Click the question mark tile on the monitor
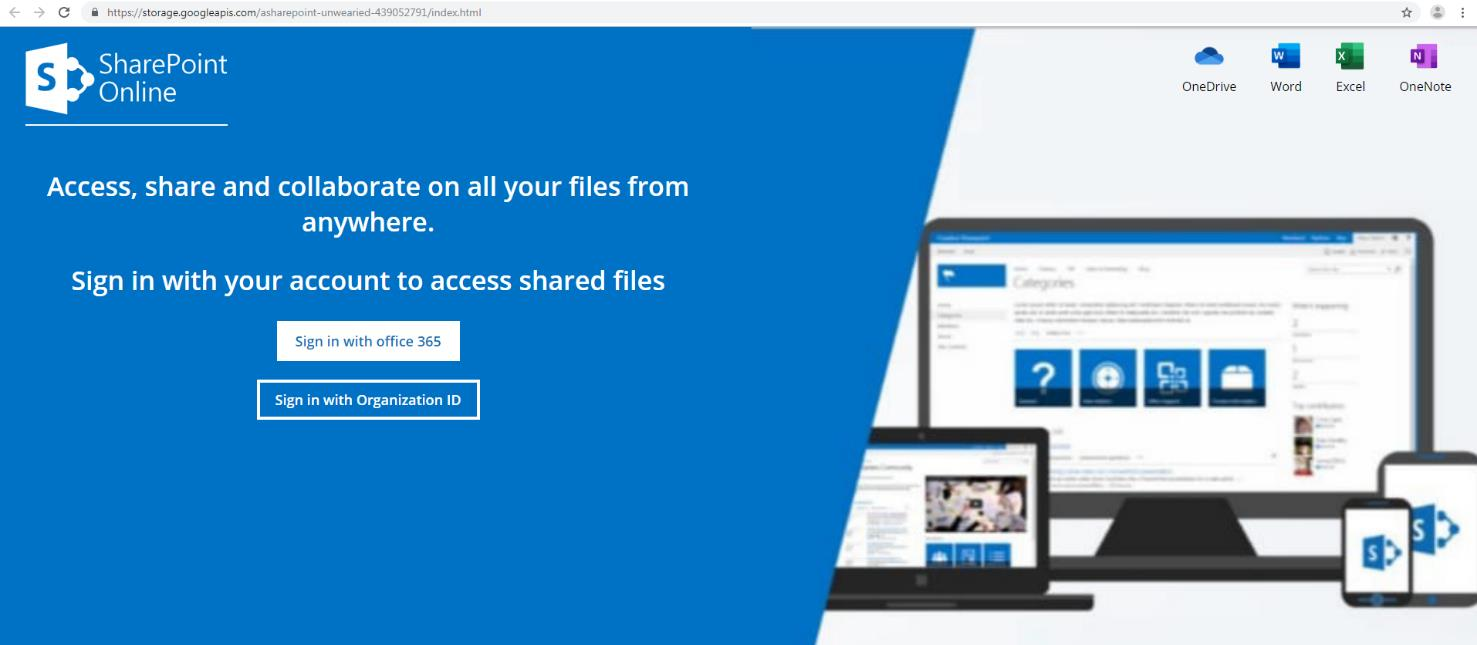This screenshot has height=645, width=1477. coord(1042,377)
